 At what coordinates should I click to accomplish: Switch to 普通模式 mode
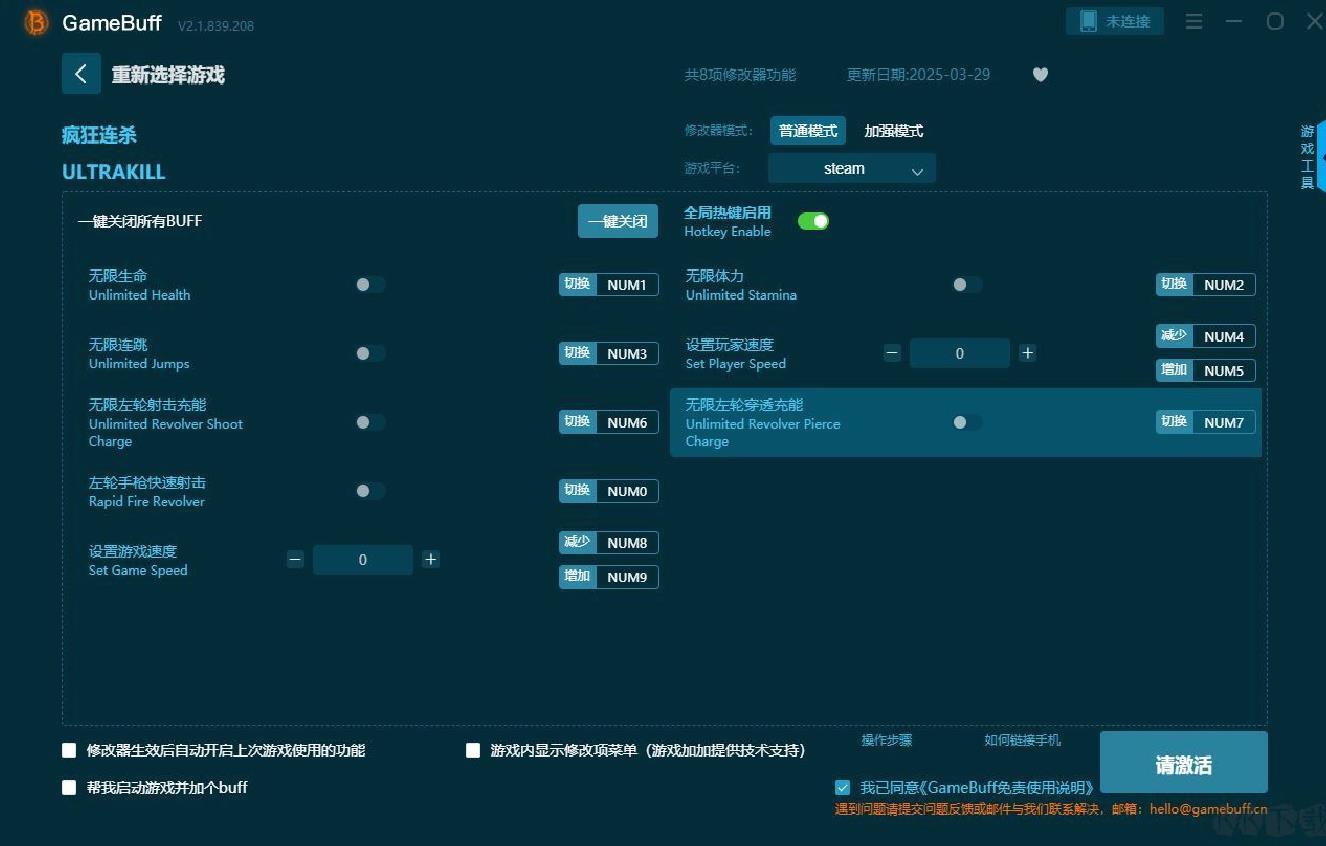tap(808, 131)
